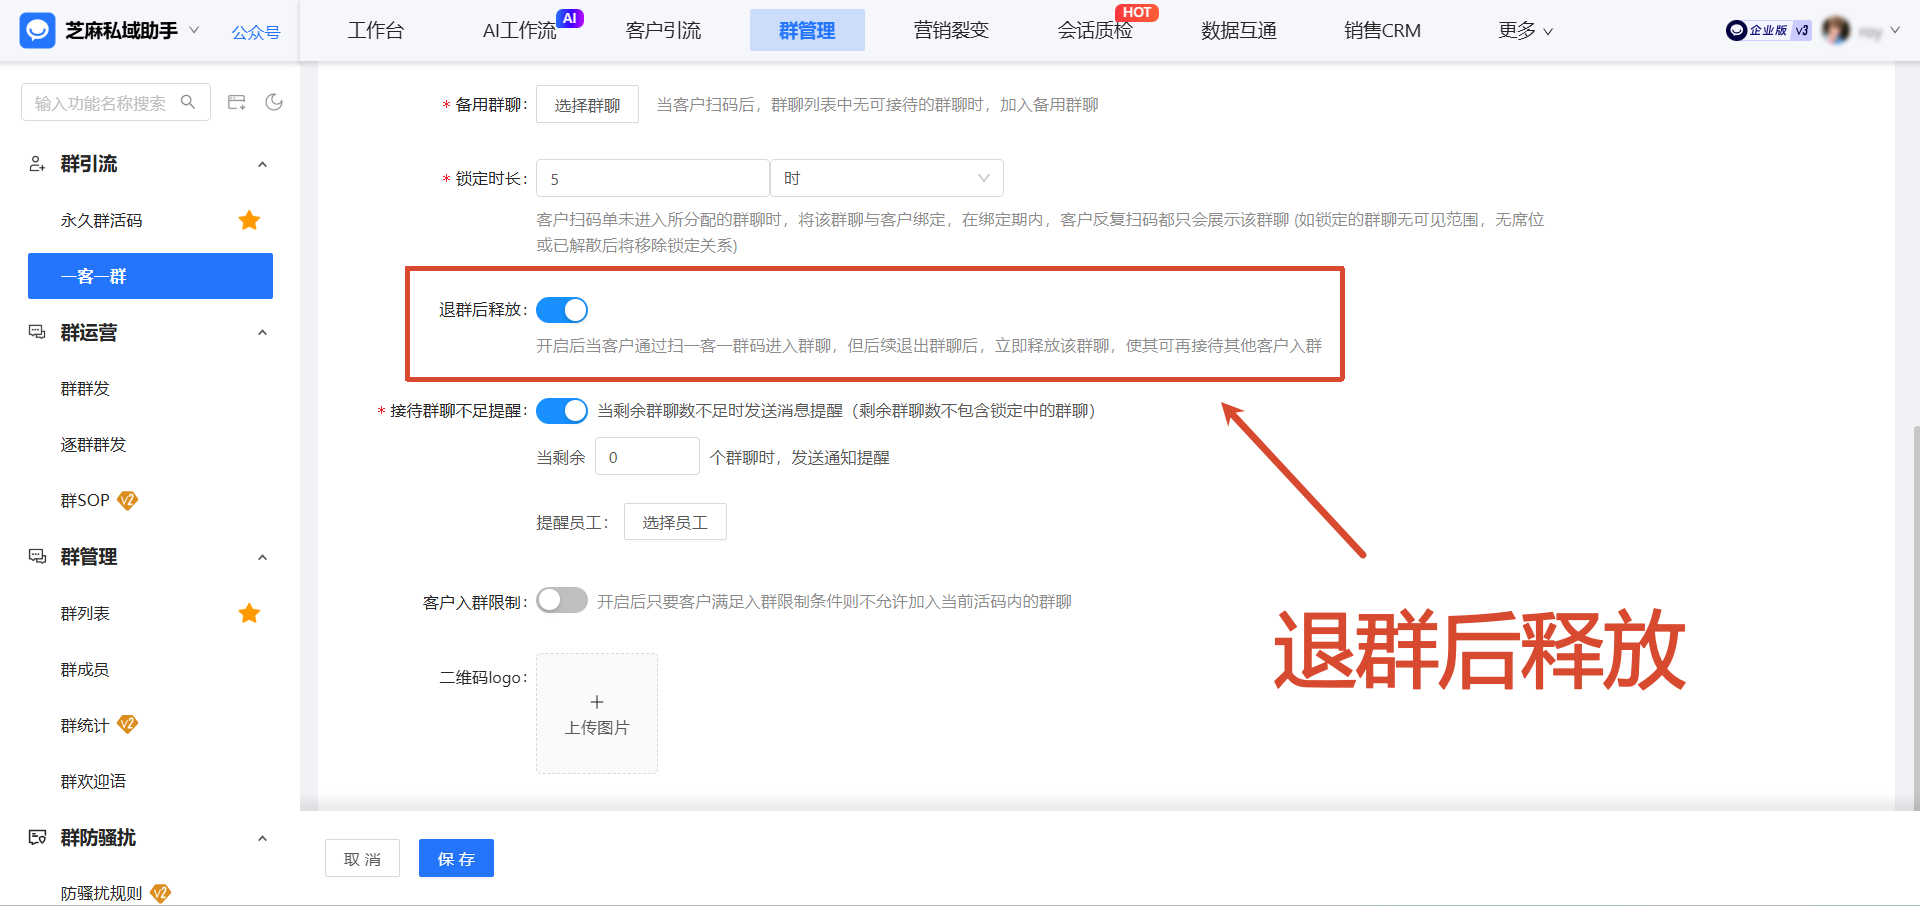The height and width of the screenshot is (906, 1920).
Task: Click the panel collapse icon beside the moon icon
Action: tap(236, 101)
